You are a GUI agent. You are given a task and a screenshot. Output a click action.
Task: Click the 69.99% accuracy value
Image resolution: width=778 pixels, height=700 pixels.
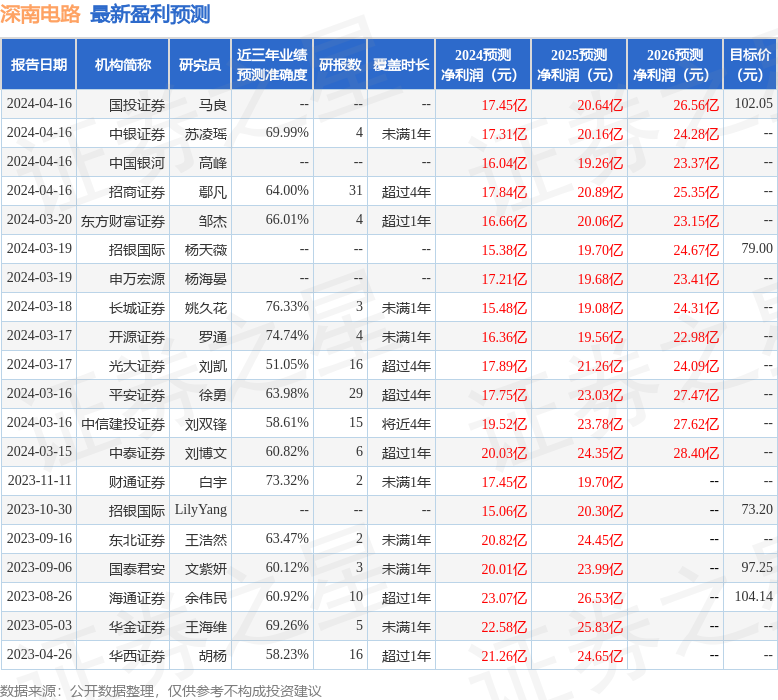(287, 132)
